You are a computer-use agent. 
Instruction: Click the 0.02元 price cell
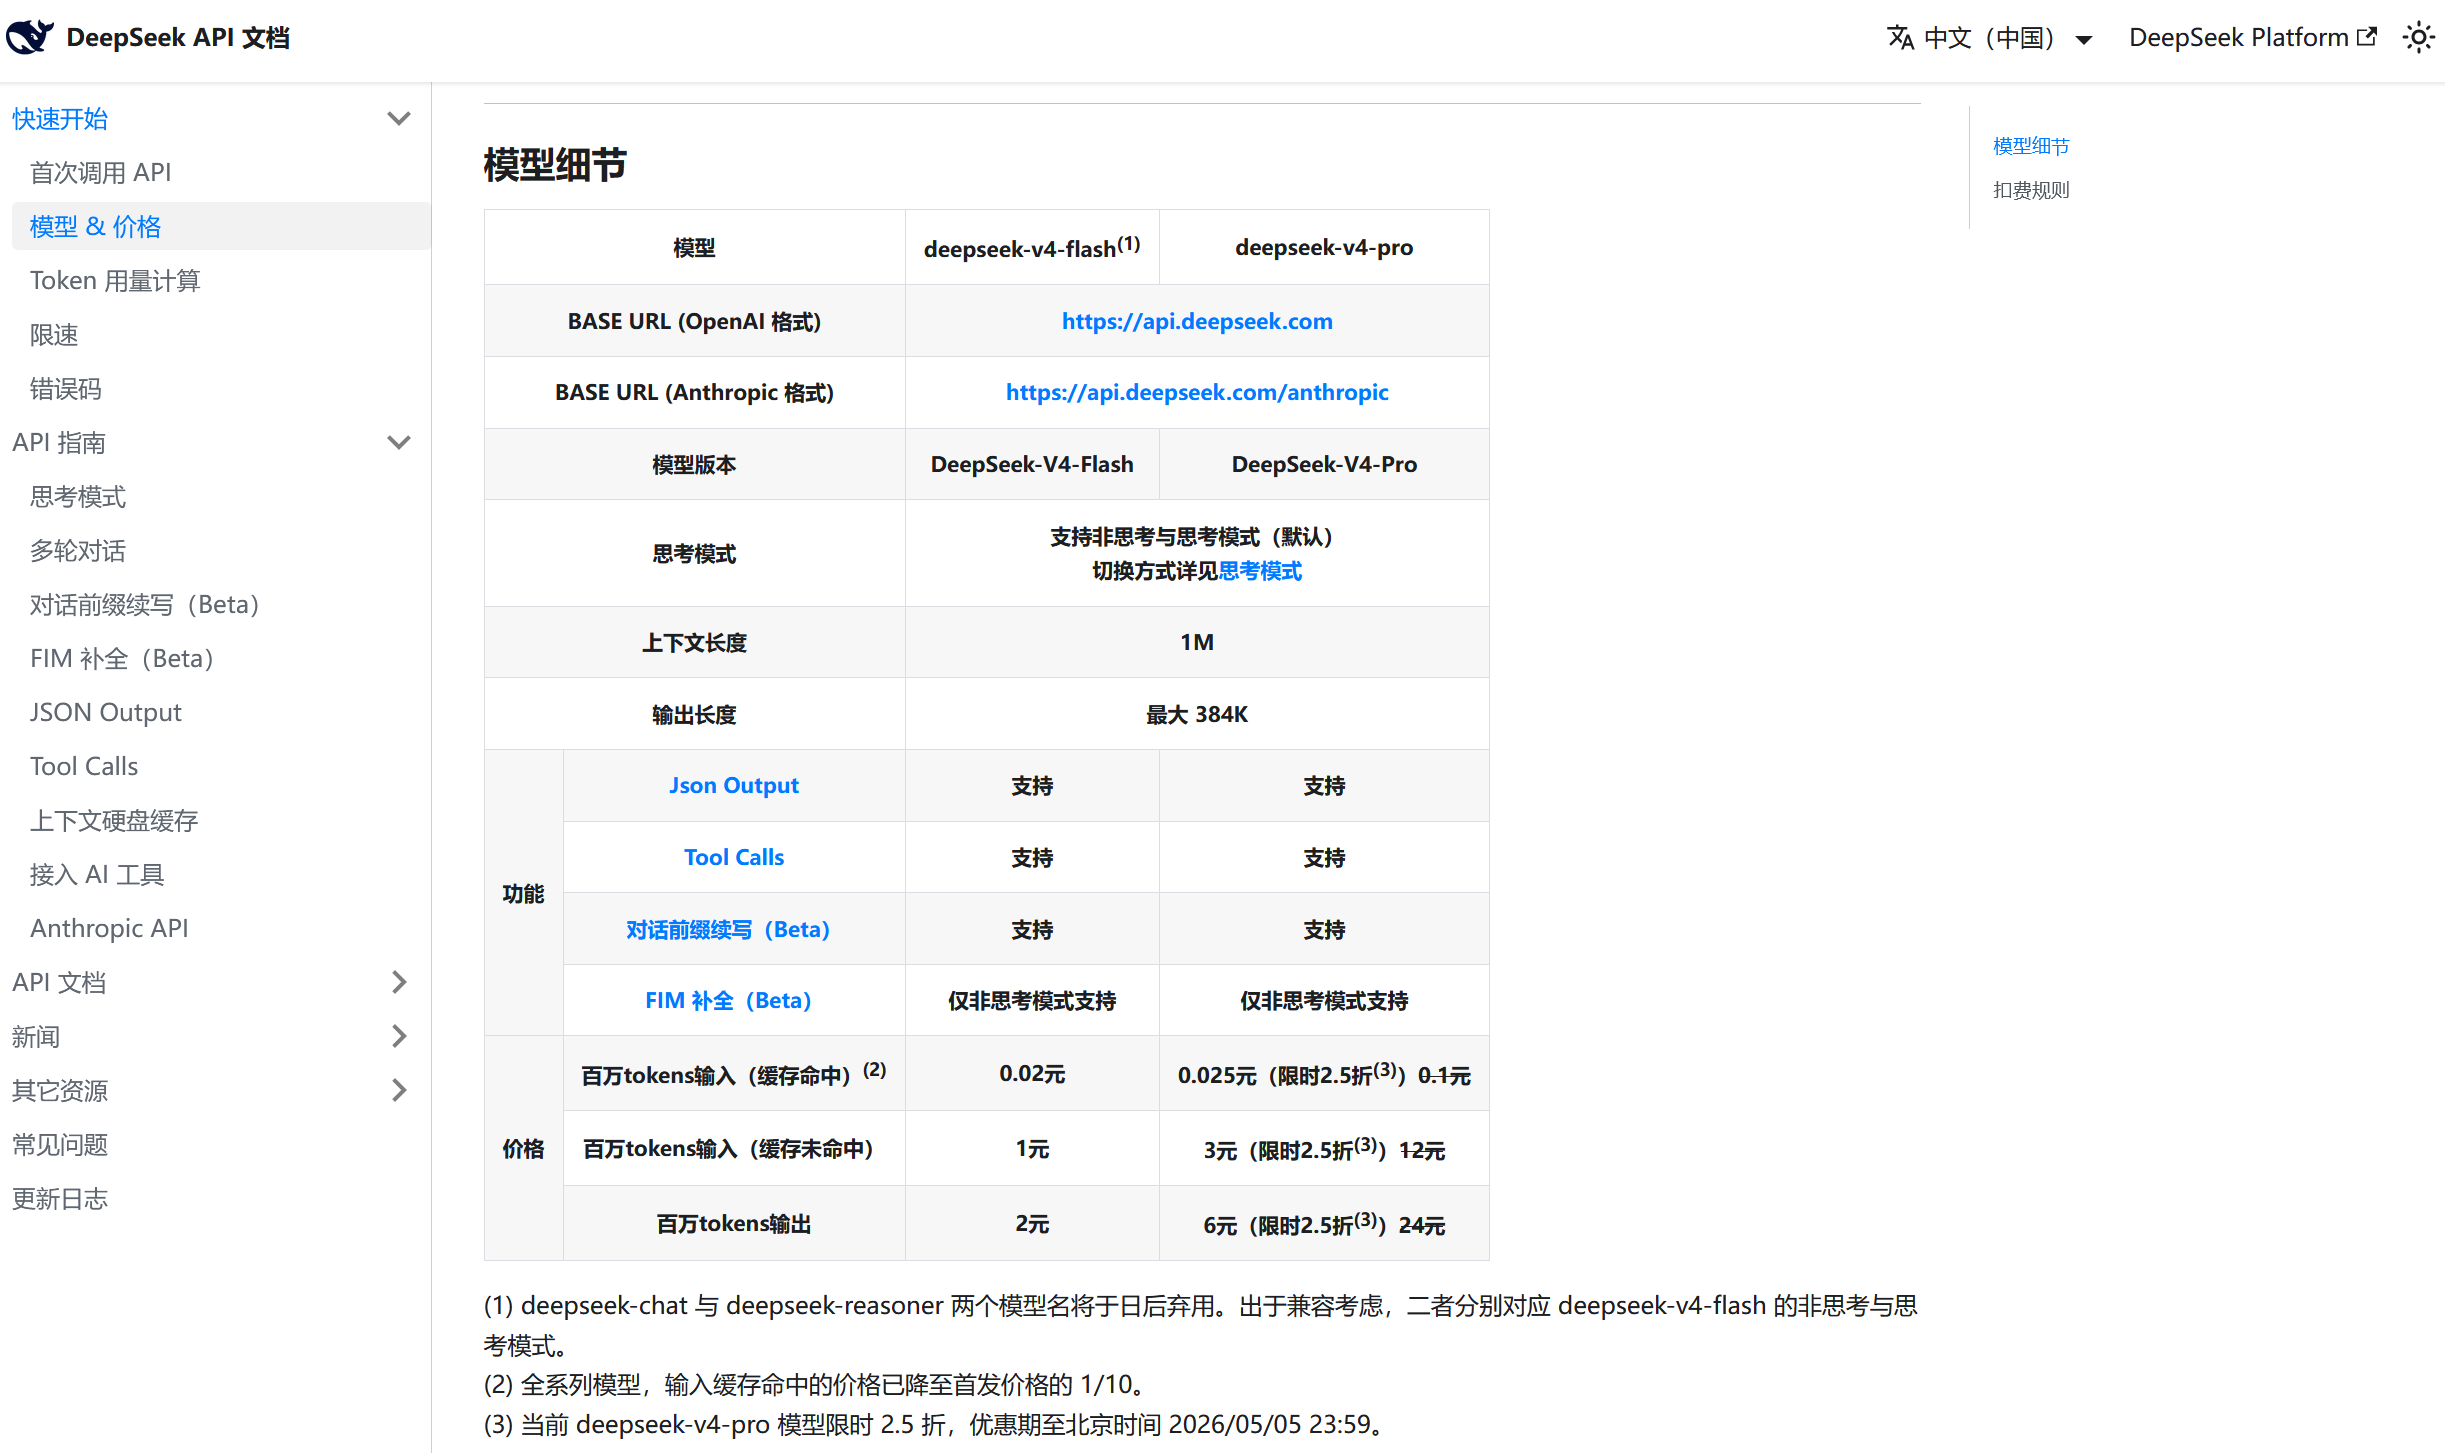tap(1032, 1073)
